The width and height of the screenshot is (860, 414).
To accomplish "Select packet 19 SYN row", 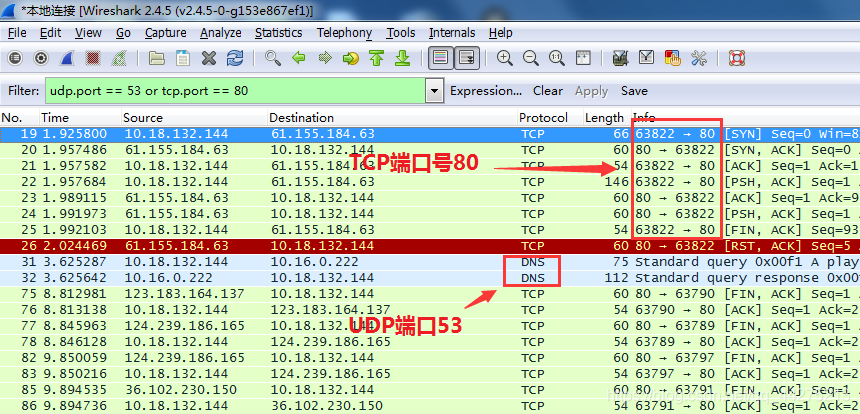I will pyautogui.click(x=430, y=134).
